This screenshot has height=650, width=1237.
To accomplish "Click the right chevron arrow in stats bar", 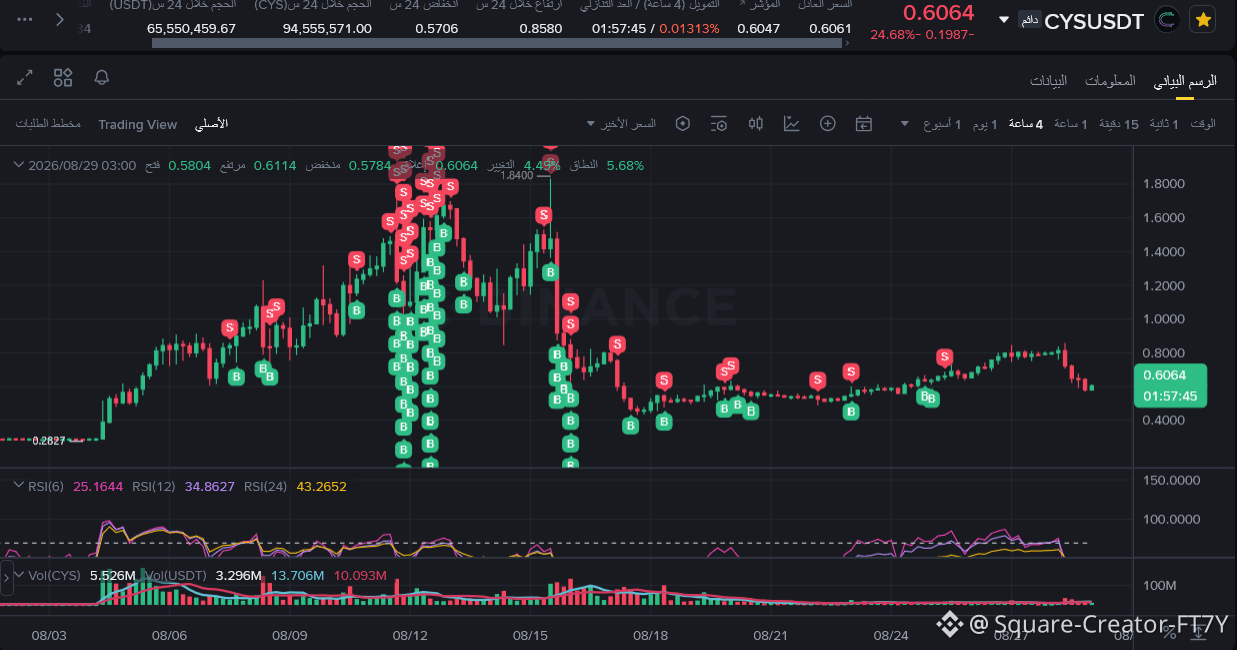I will (61, 19).
